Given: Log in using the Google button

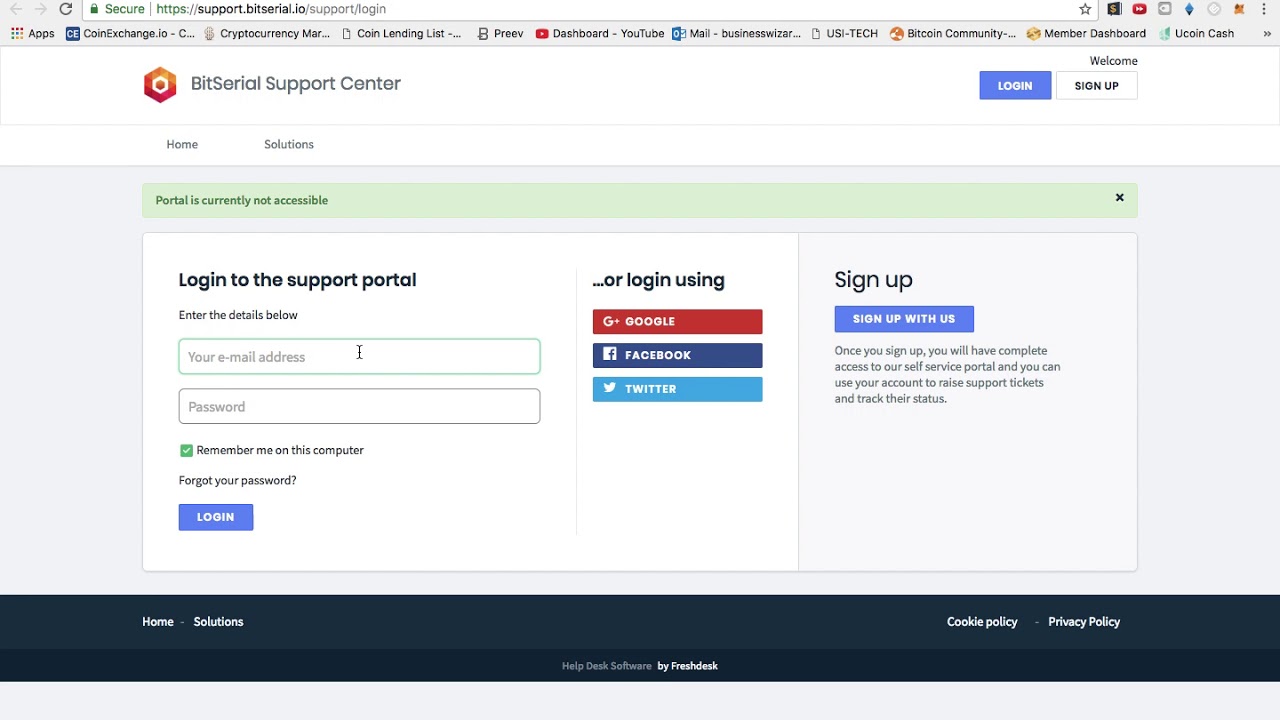Looking at the screenshot, I should pyautogui.click(x=677, y=321).
